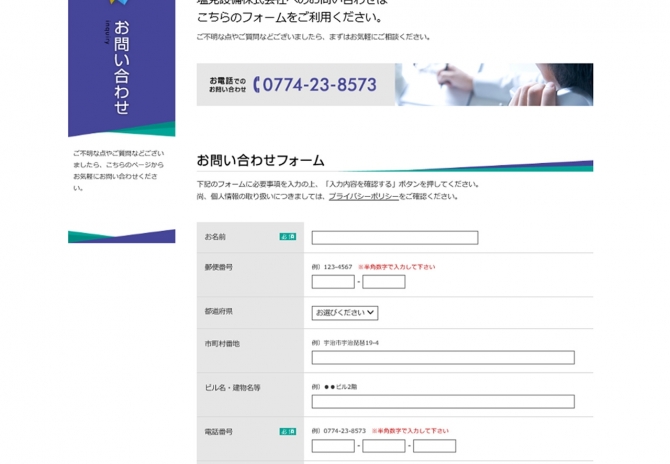Click the first 電話番号 phone number box
The image size is (670, 464).
pos(332,446)
